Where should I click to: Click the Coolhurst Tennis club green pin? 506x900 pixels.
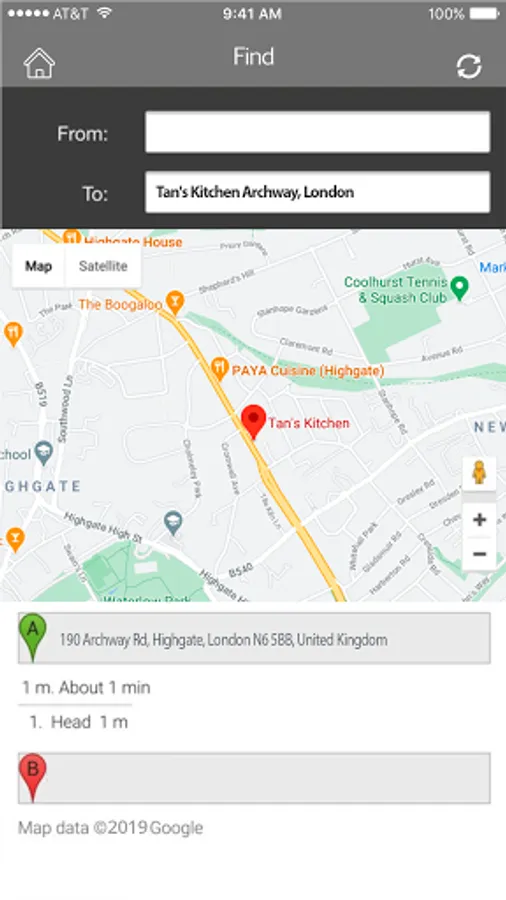pyautogui.click(x=460, y=288)
